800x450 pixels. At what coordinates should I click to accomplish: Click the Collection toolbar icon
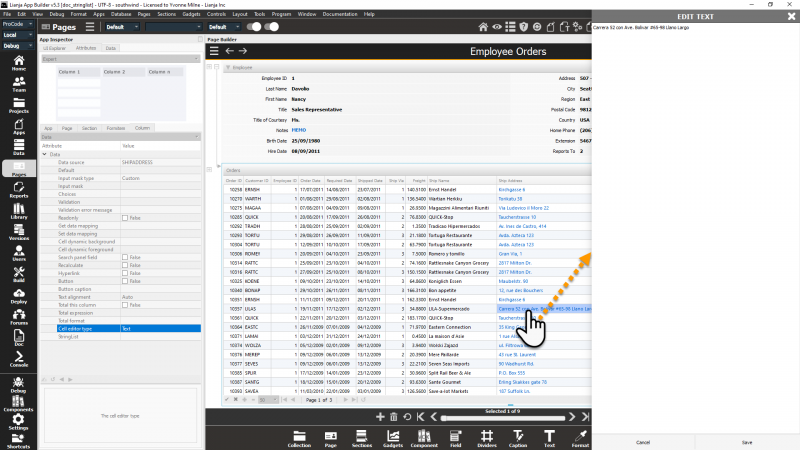(x=299, y=439)
